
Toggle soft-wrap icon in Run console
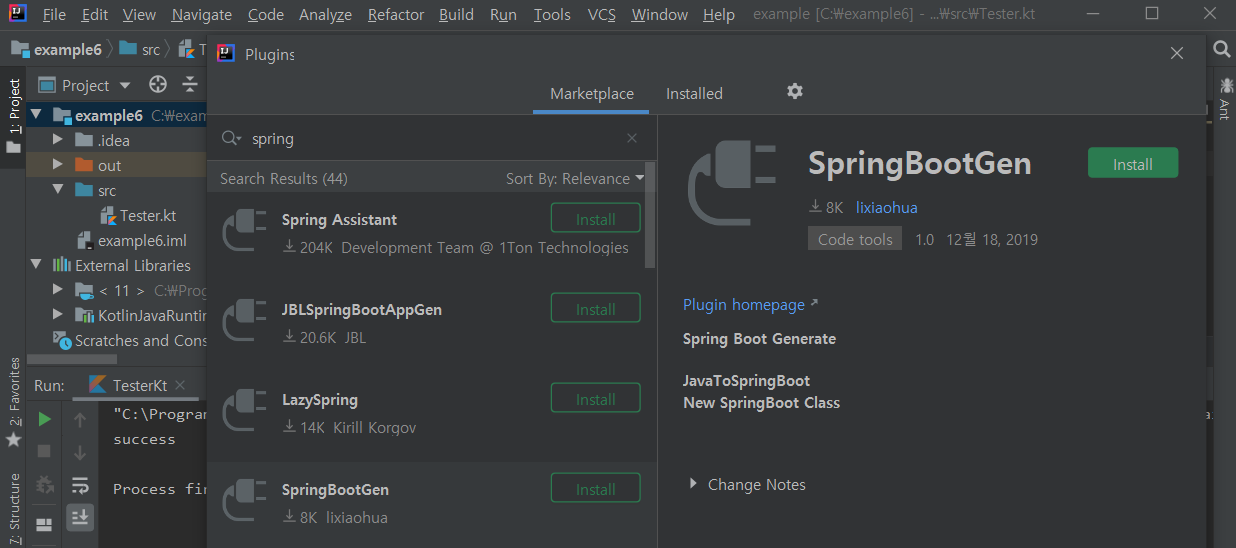tap(81, 485)
